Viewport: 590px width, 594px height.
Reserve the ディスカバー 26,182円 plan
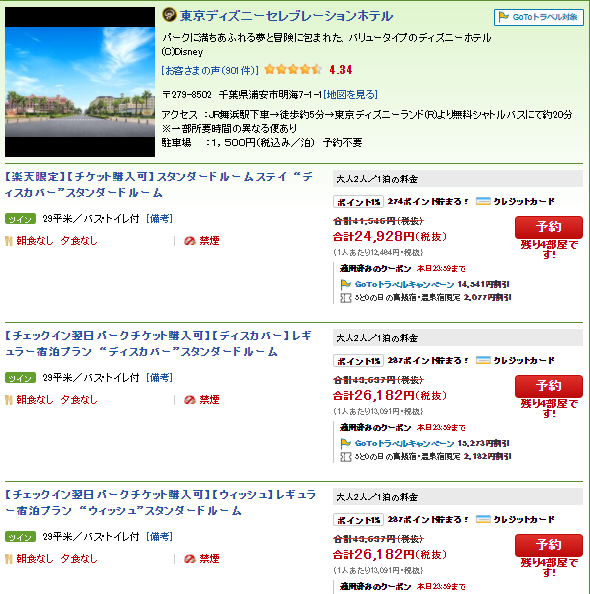tap(548, 386)
